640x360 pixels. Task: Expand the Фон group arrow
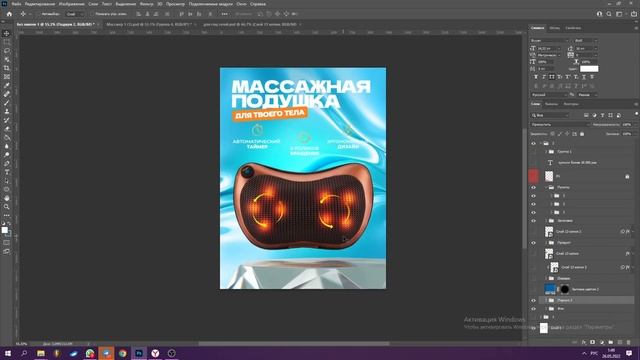pos(546,309)
